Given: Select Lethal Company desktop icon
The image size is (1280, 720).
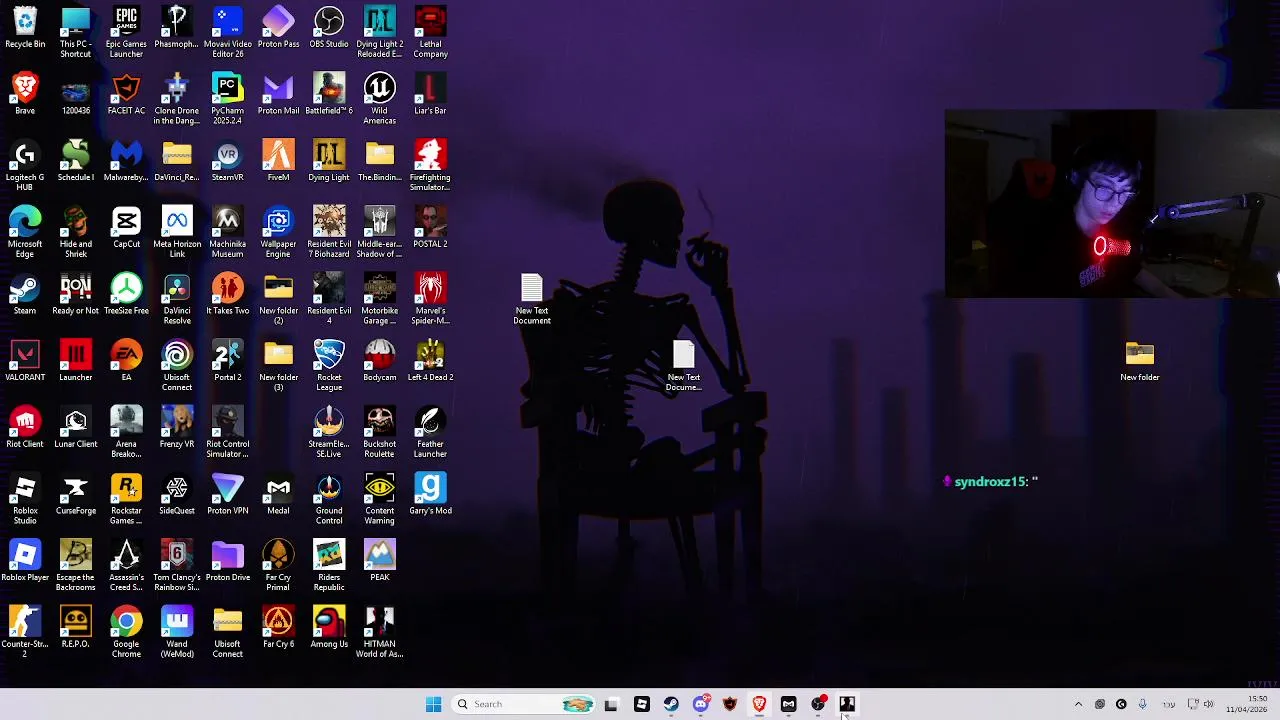Looking at the screenshot, I should point(430,32).
